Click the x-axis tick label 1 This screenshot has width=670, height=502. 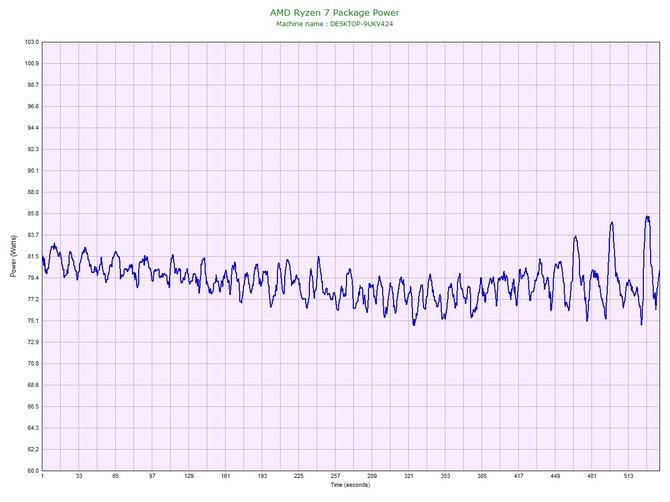[x=42, y=476]
